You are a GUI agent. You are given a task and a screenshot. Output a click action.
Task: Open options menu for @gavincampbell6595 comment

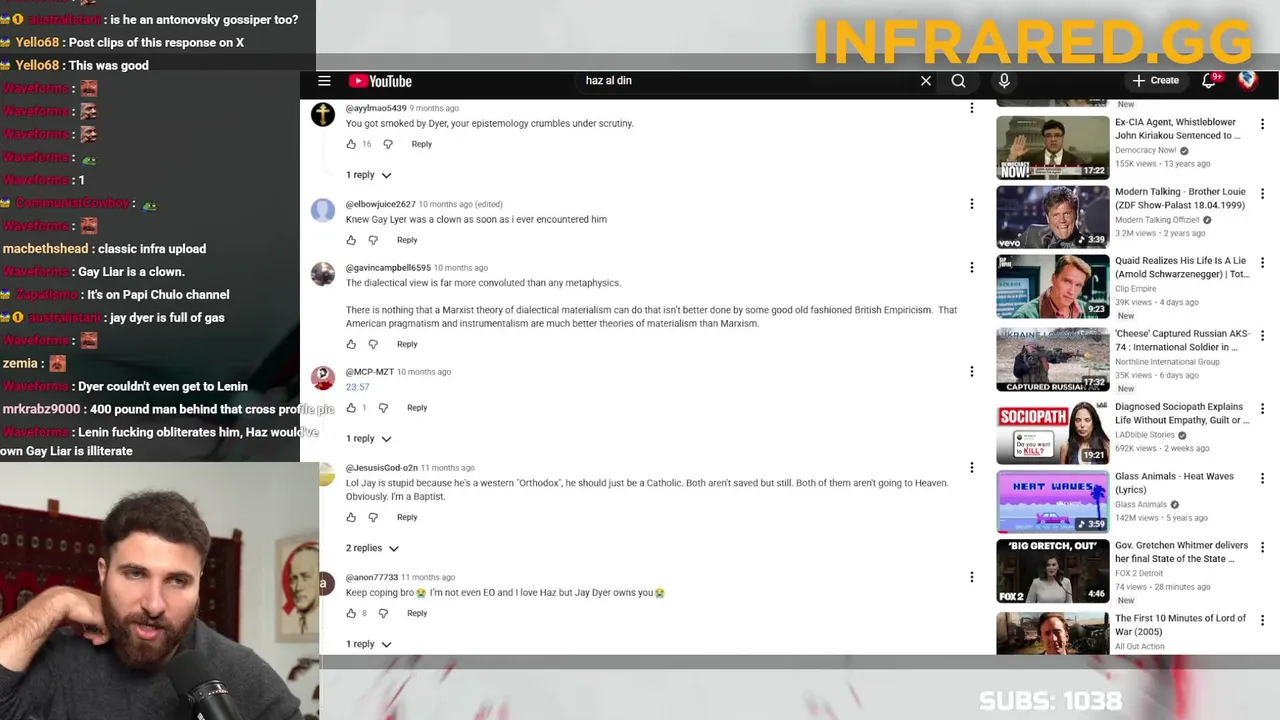tap(971, 268)
